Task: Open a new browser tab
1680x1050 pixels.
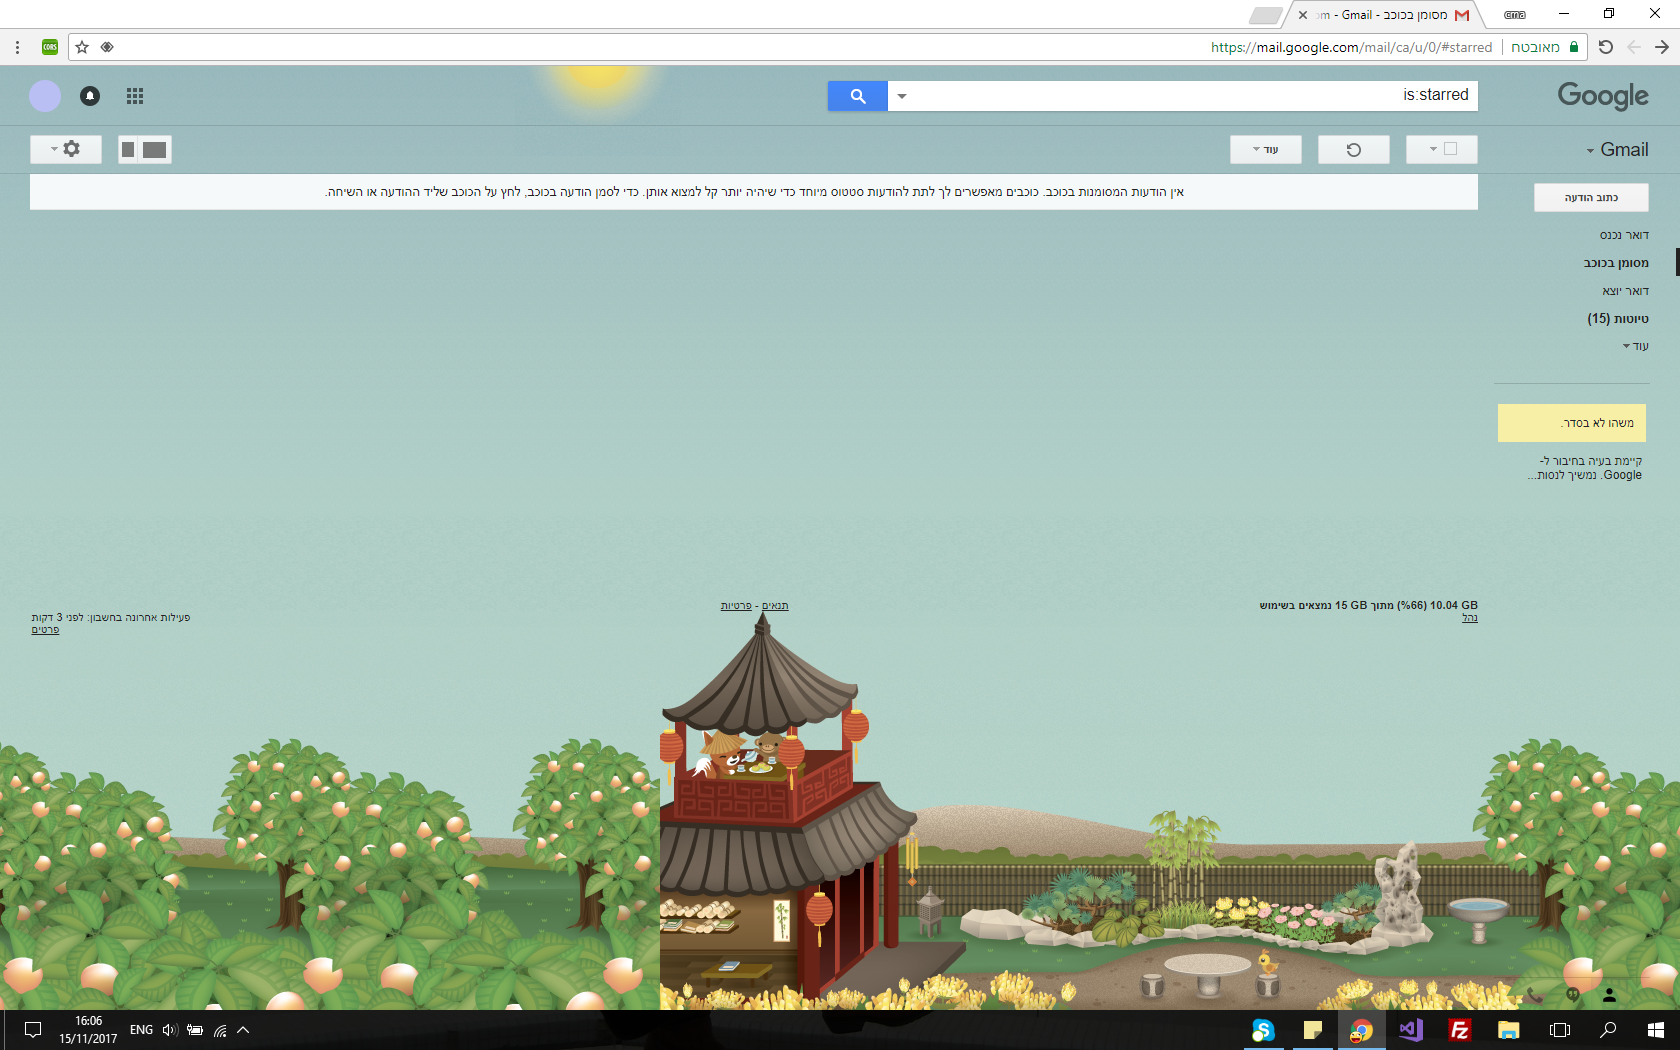Action: point(1266,15)
